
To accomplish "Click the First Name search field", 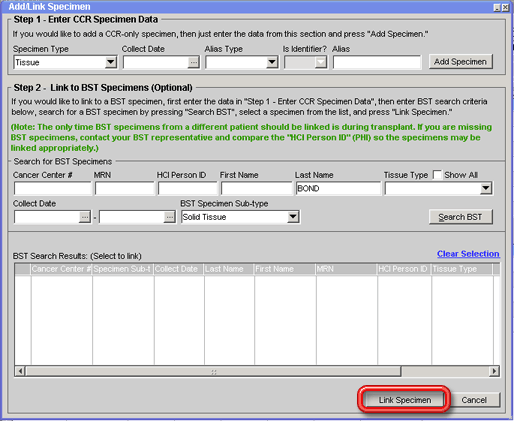I will 256,188.
